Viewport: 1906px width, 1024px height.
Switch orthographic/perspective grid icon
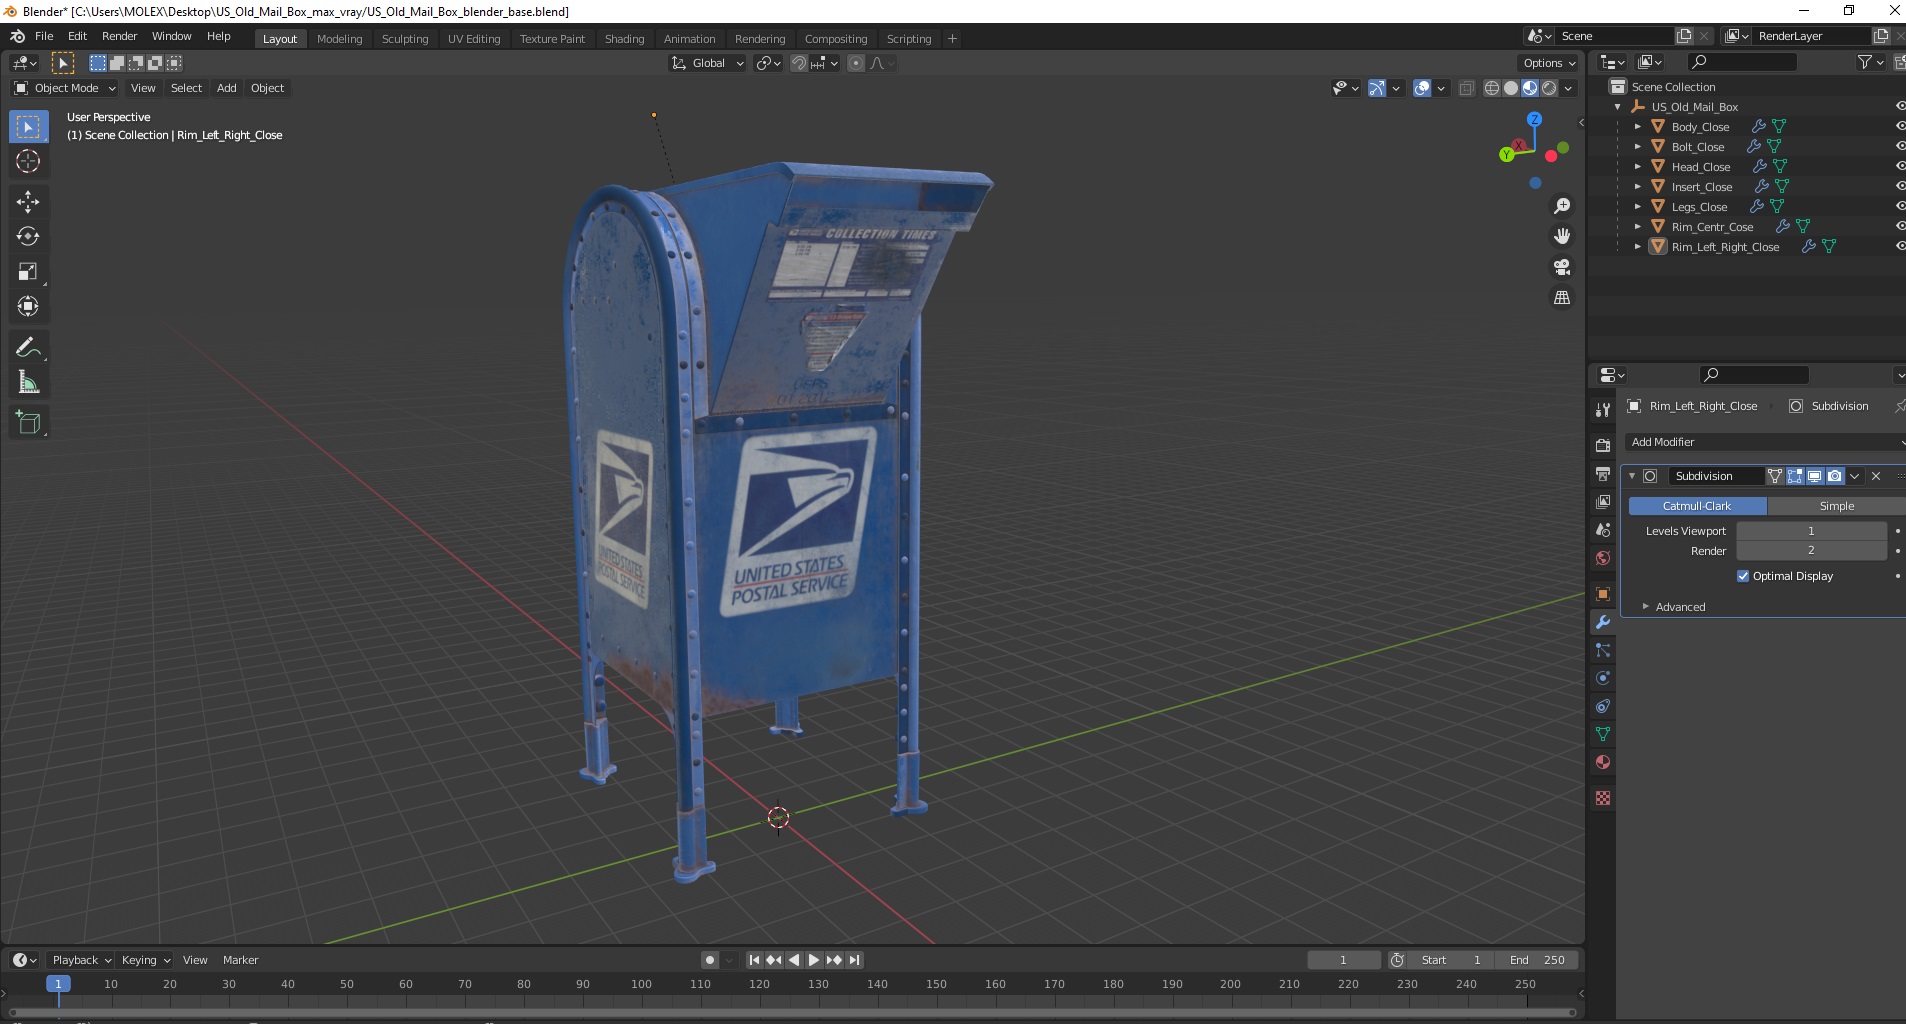pyautogui.click(x=1561, y=298)
